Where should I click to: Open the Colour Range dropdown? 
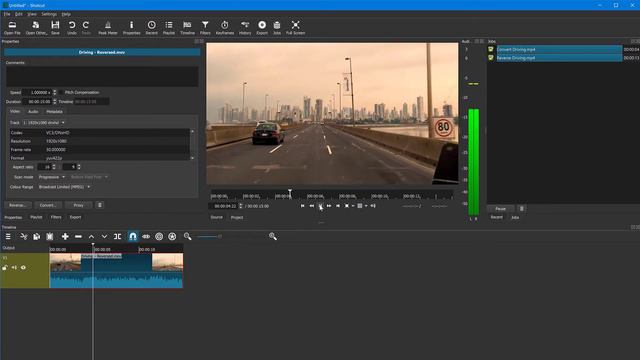pyautogui.click(x=64, y=187)
